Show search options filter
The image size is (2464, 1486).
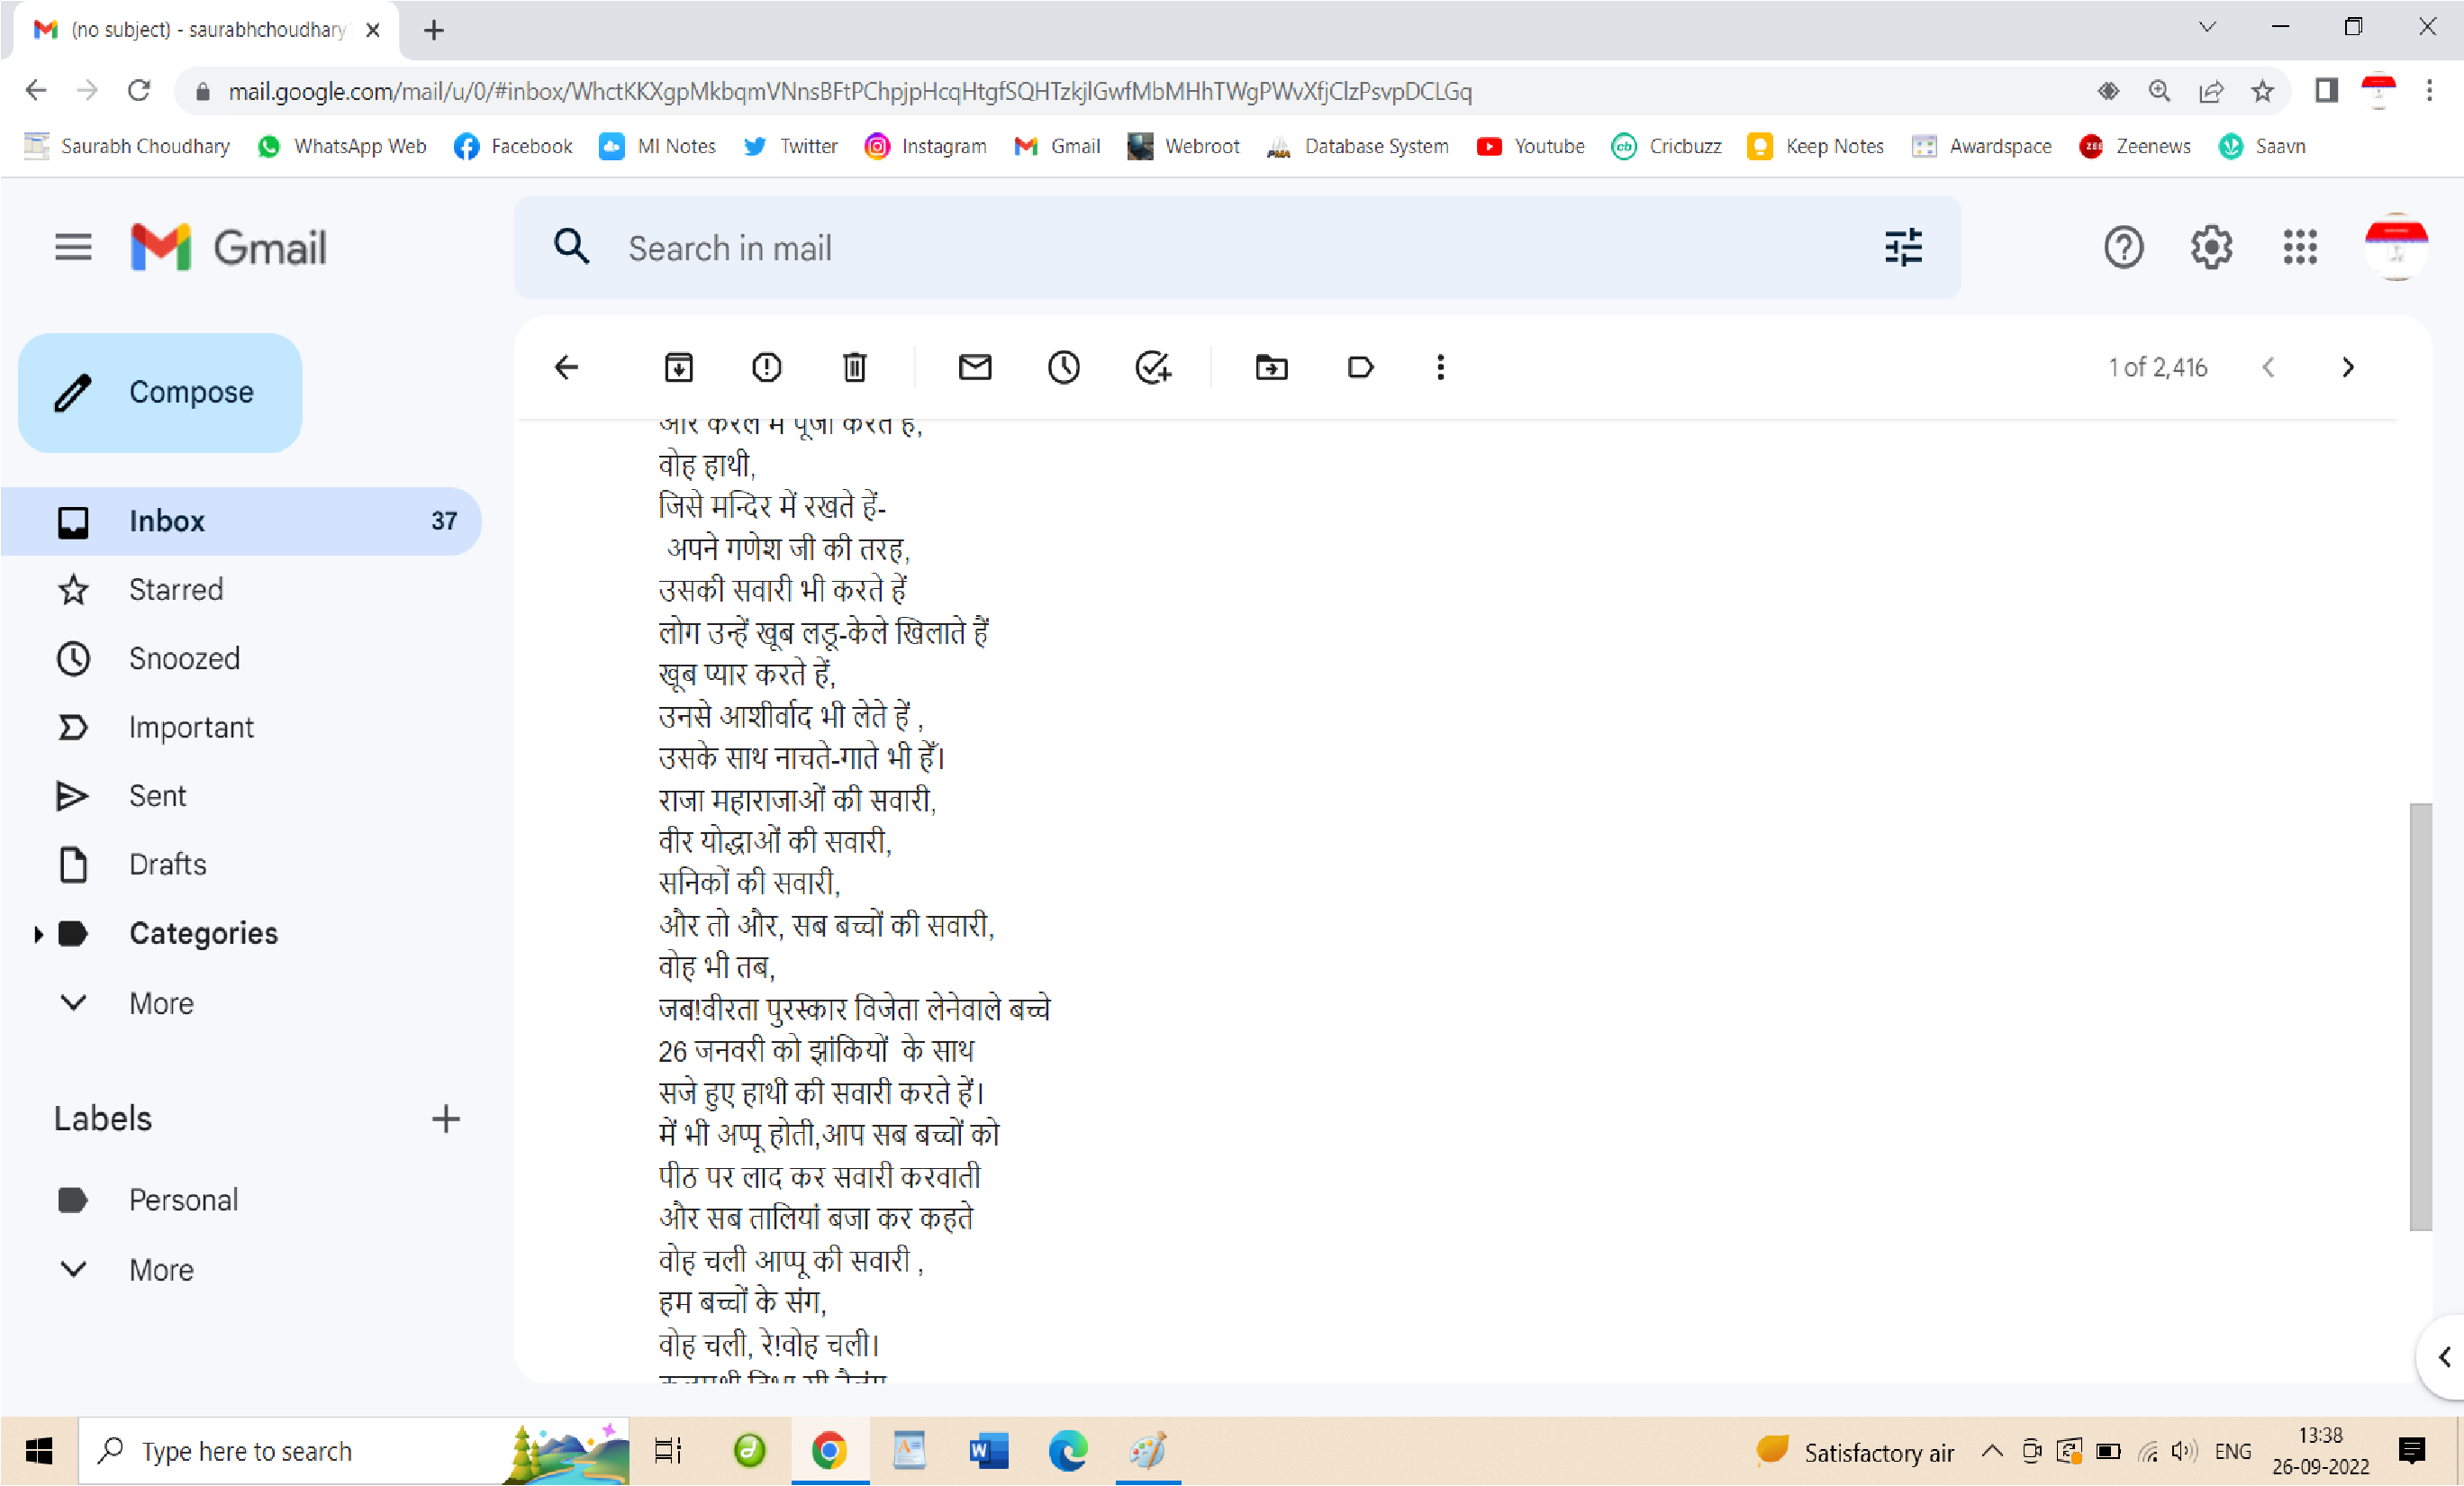pos(1903,247)
